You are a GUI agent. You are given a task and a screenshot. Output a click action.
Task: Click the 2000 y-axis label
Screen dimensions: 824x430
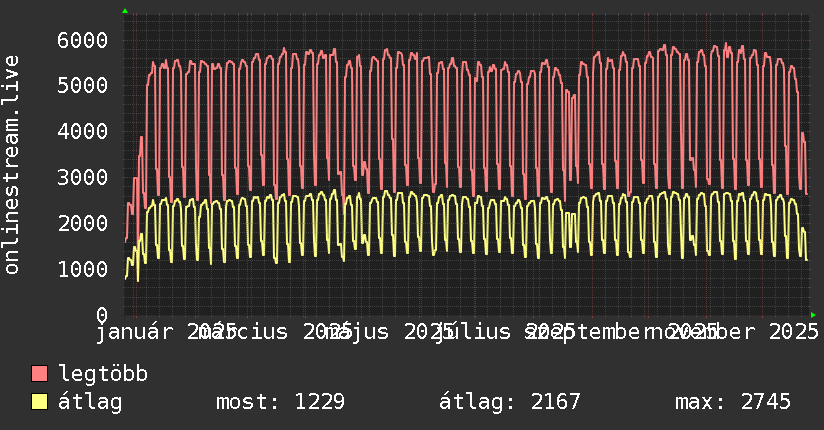(83, 223)
